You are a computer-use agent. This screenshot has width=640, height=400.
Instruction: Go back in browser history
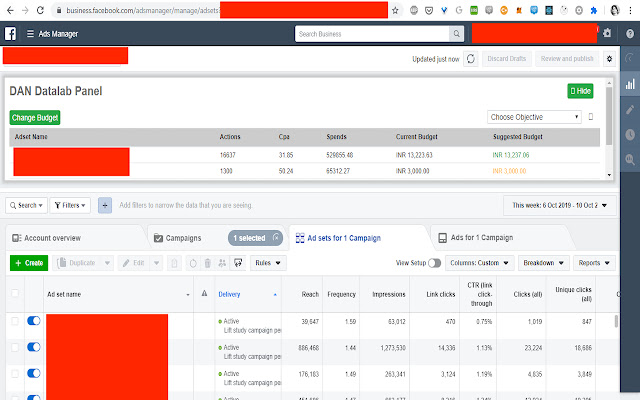coord(10,10)
